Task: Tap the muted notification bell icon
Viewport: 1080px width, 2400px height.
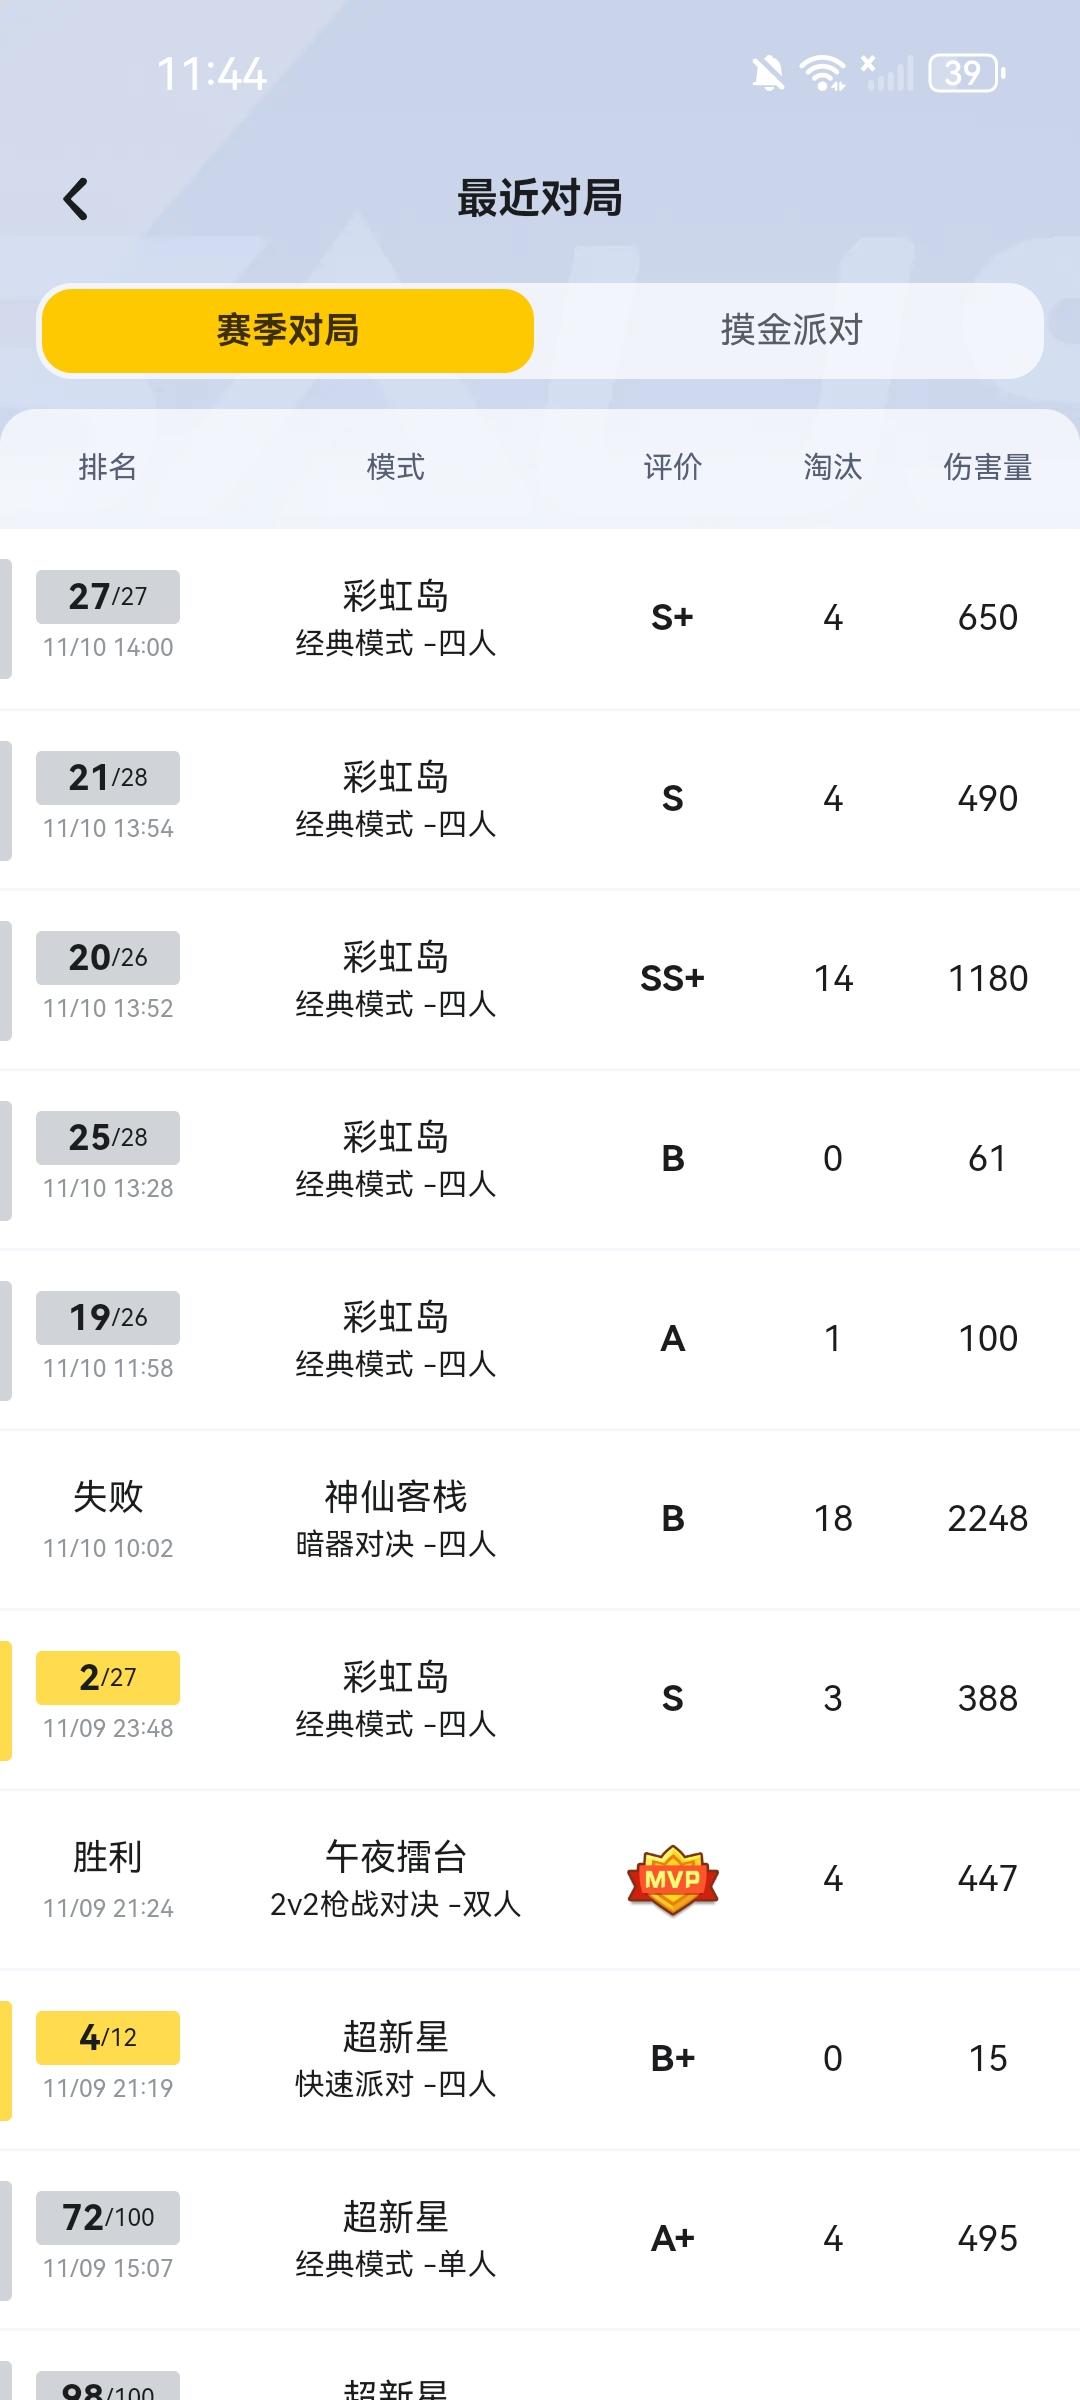Action: click(x=768, y=73)
